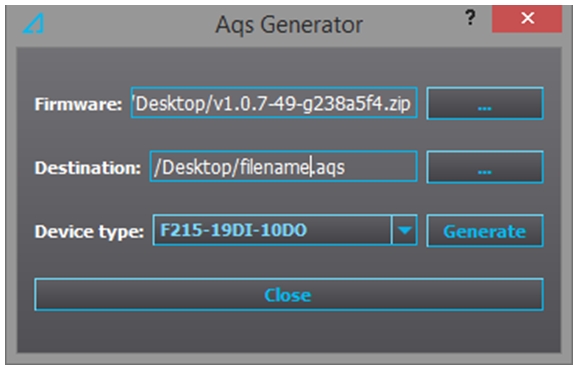
Task: Browse for the Destination file
Action: pos(485,167)
